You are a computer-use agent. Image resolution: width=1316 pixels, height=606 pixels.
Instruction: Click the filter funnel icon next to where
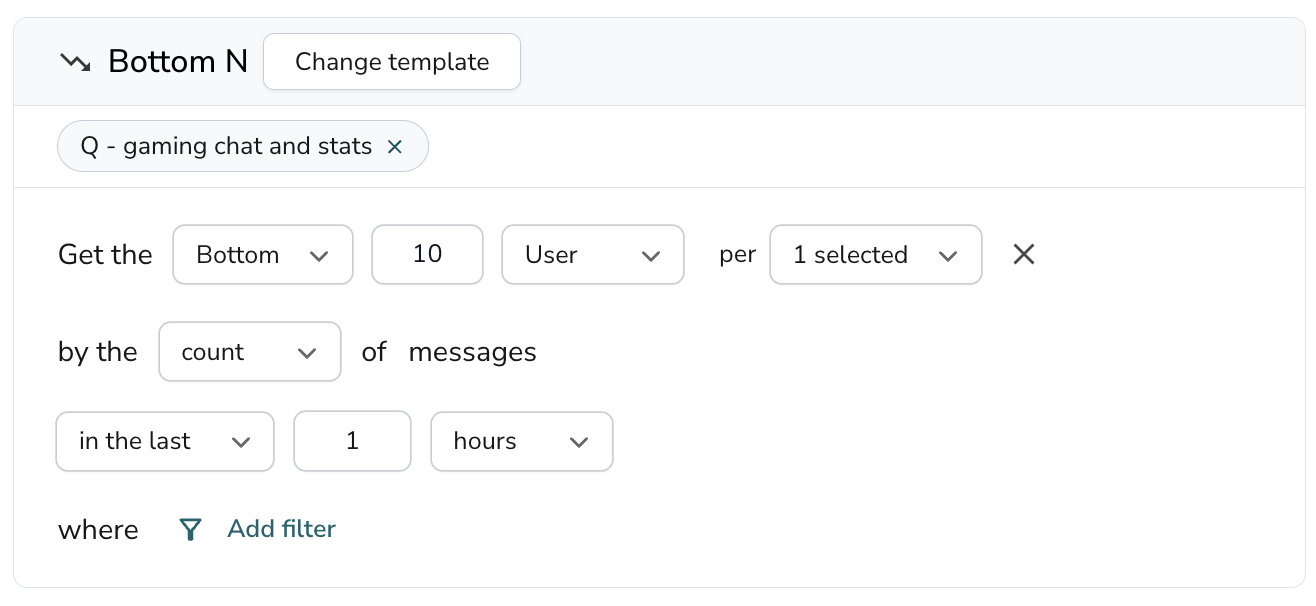pos(190,529)
